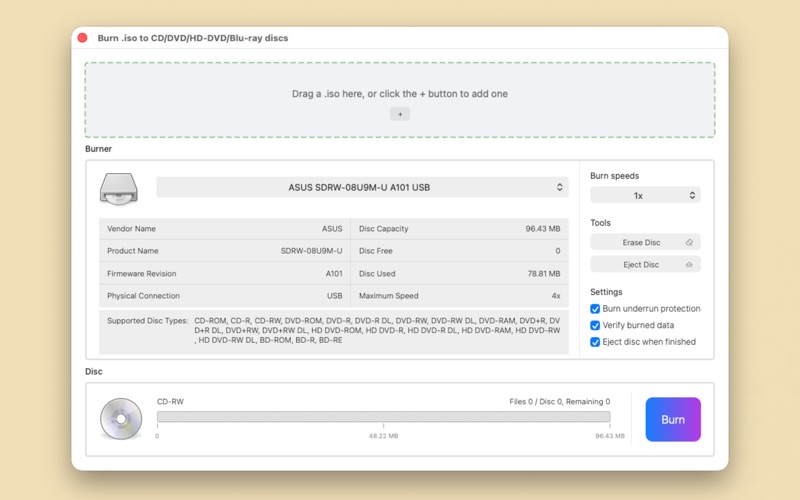Open the Burn speeds 1x dropdown

click(x=645, y=195)
